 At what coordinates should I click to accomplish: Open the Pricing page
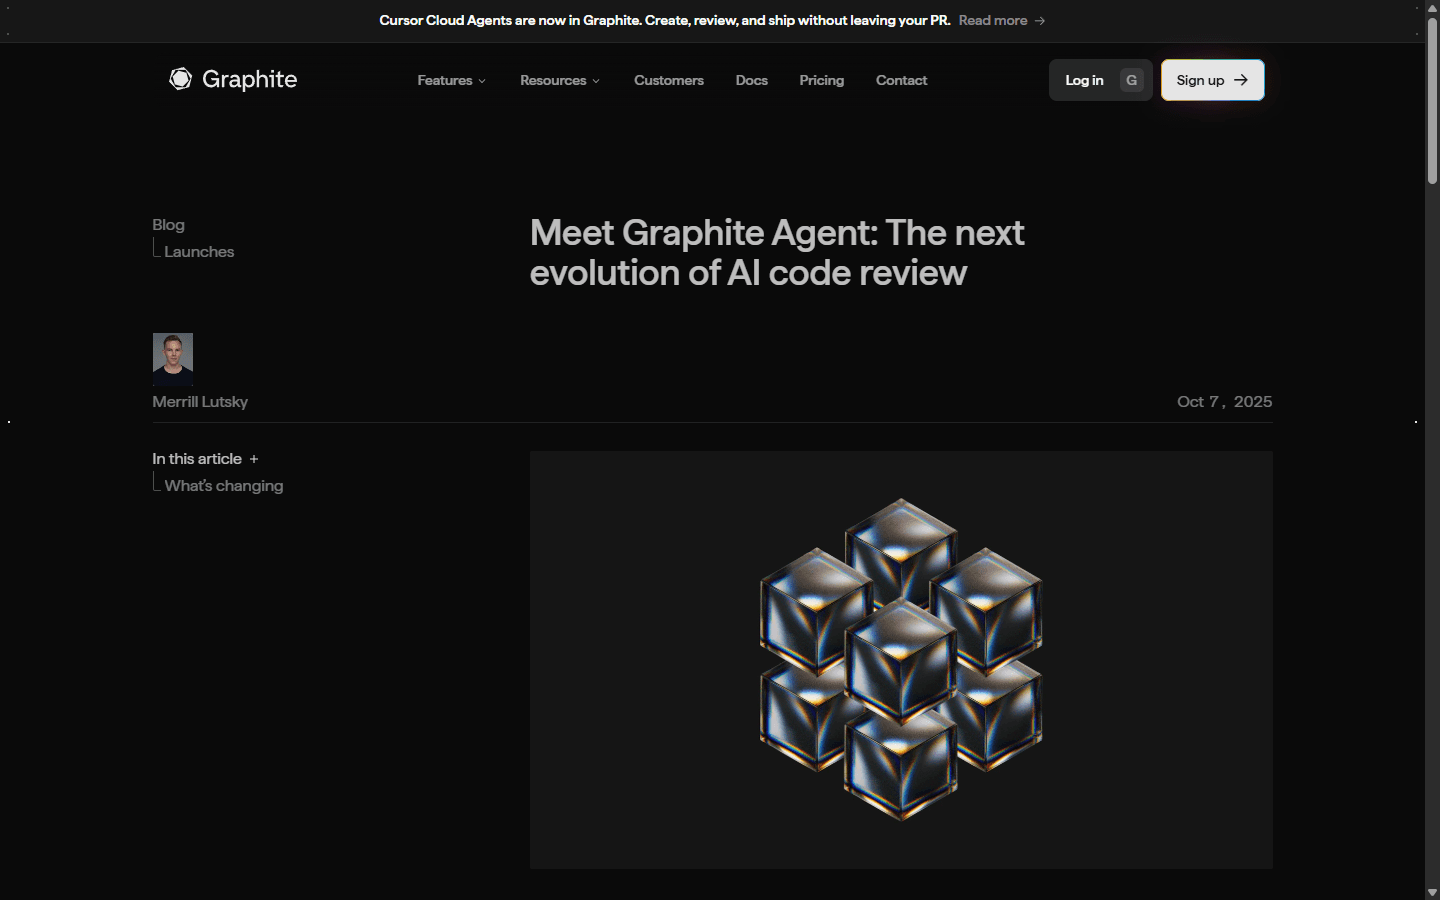click(x=822, y=80)
